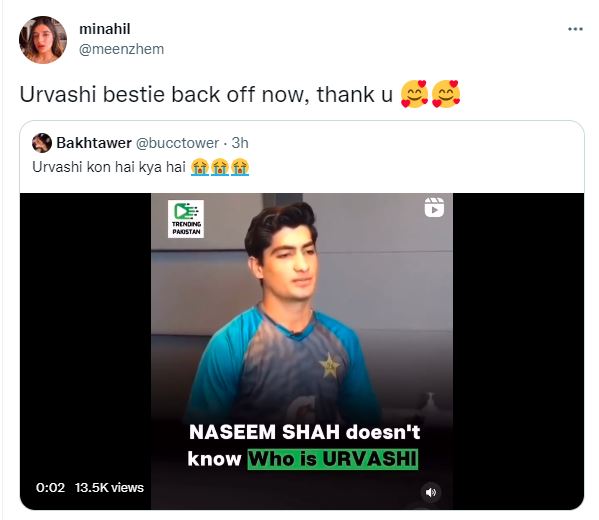Screen dimensions: 599x520
Task: Click the 0:02 video time indicator
Action: click(50, 488)
